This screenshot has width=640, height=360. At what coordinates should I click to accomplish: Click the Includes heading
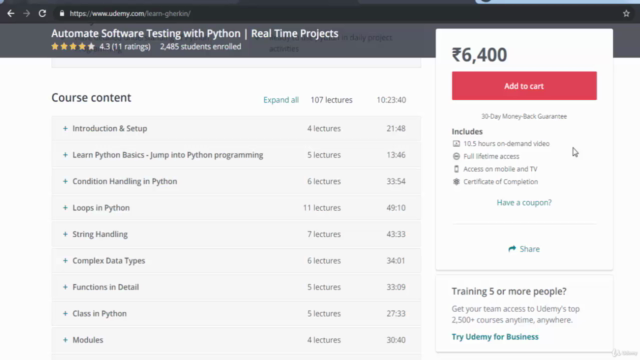tap(467, 131)
